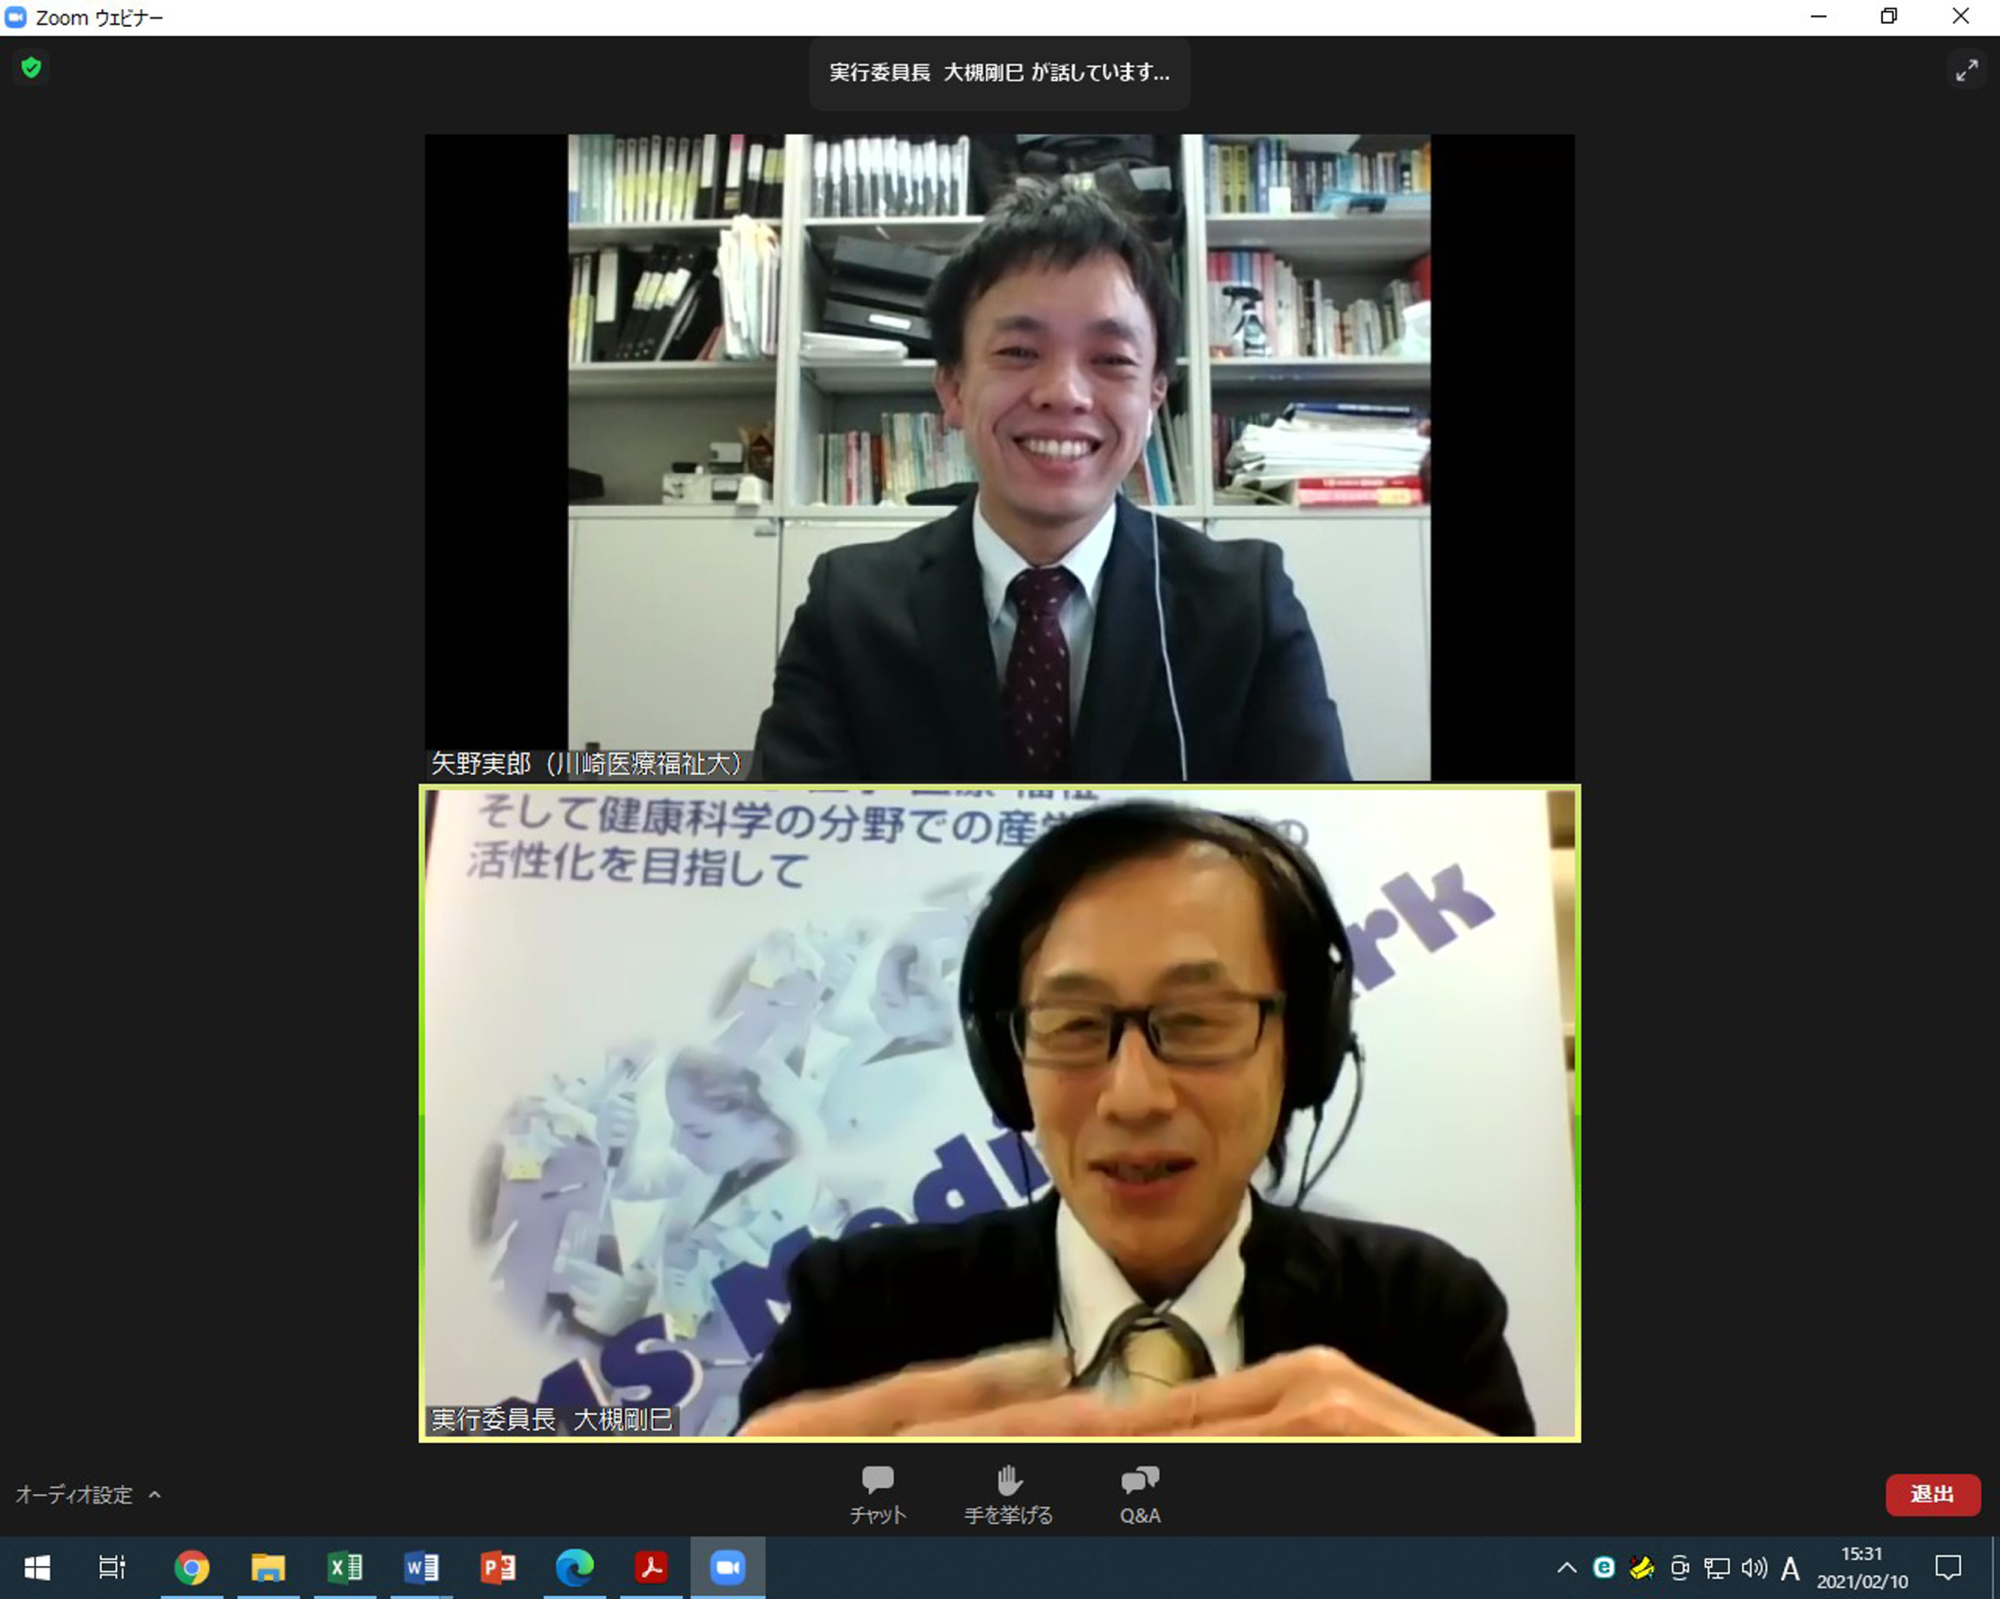
Task: Open File Explorer from taskbar
Action: click(x=268, y=1567)
